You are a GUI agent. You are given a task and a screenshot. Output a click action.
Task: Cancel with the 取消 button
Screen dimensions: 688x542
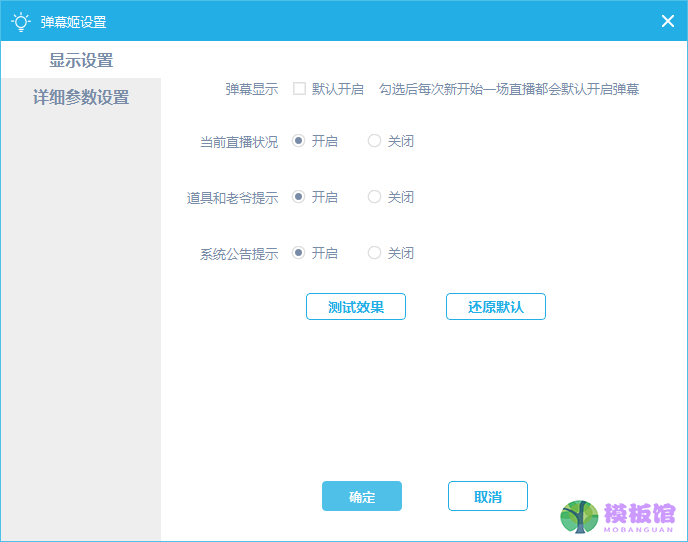pos(487,496)
